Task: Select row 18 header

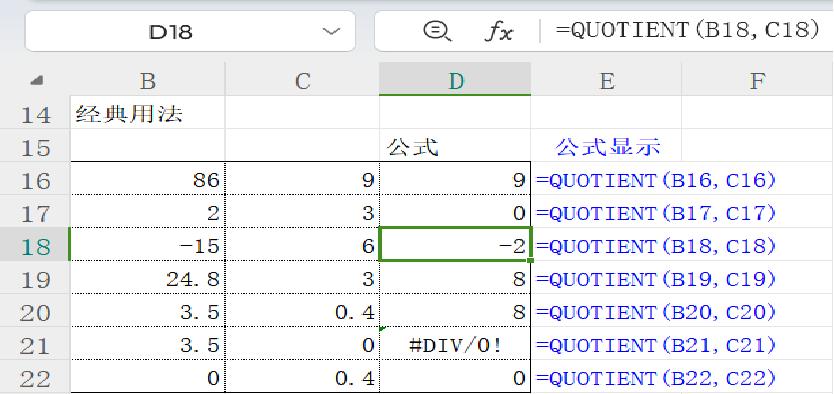Action: [35, 245]
